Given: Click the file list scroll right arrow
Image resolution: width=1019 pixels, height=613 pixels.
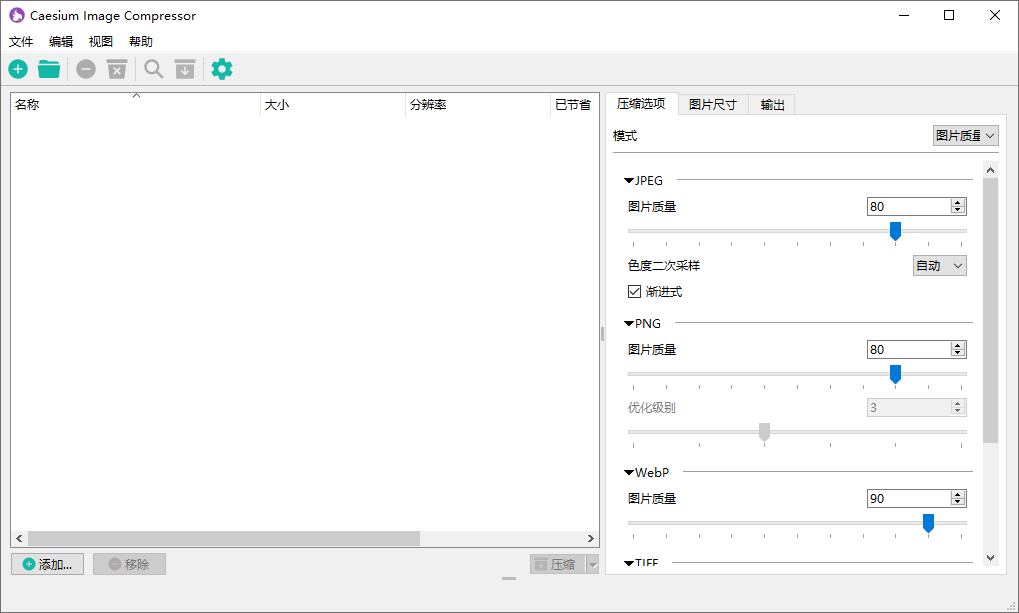Looking at the screenshot, I should tap(590, 538).
